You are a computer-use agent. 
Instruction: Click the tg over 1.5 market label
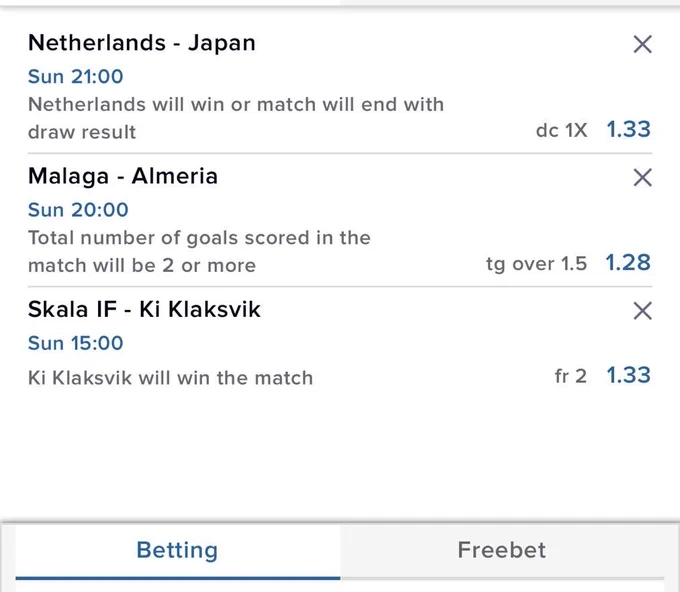click(x=536, y=264)
